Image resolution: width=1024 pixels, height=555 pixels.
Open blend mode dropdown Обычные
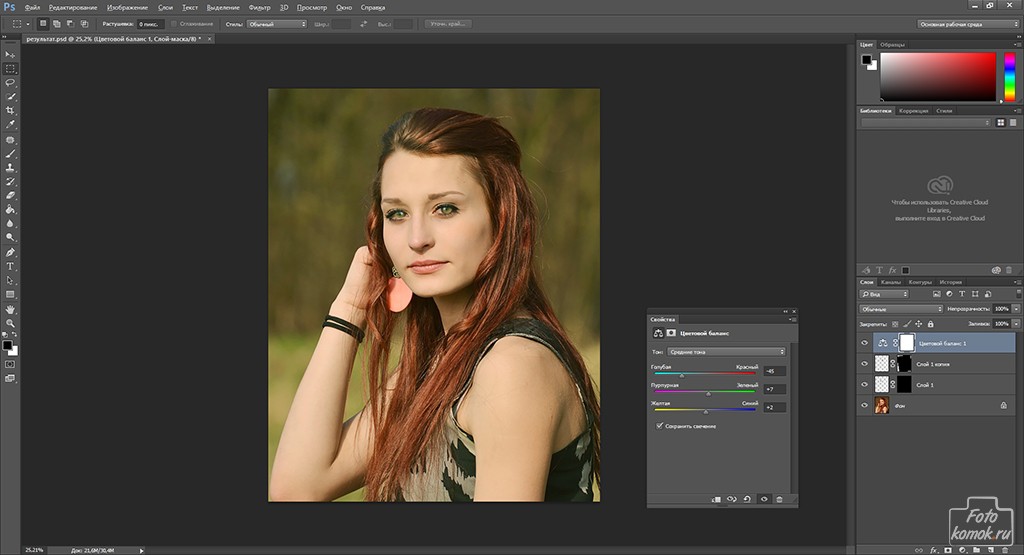coord(901,309)
